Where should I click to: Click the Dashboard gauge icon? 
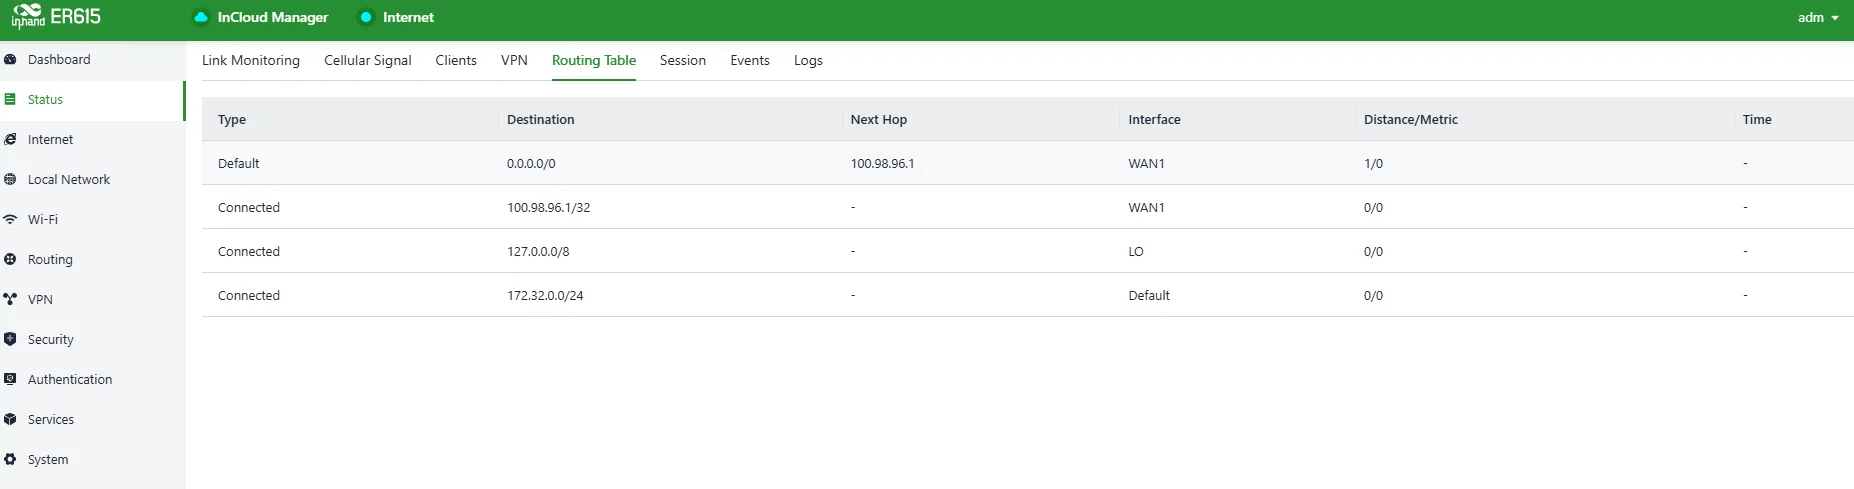tap(10, 59)
